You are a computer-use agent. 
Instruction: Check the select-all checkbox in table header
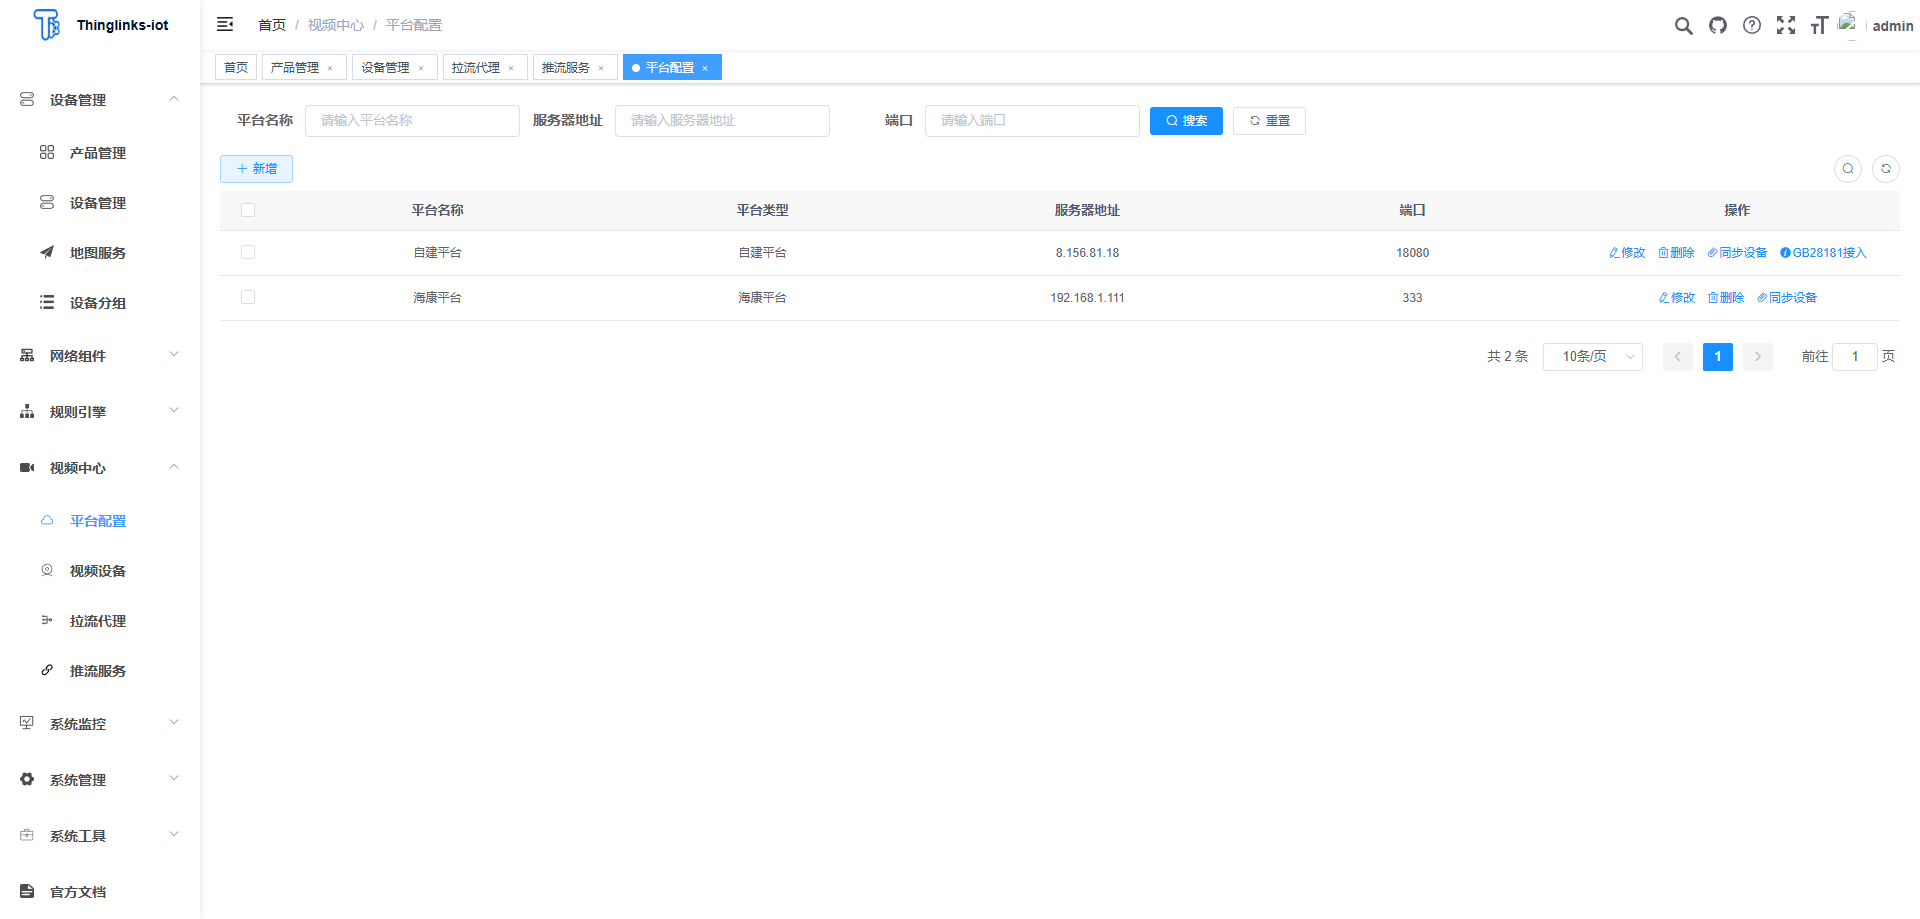coord(248,210)
